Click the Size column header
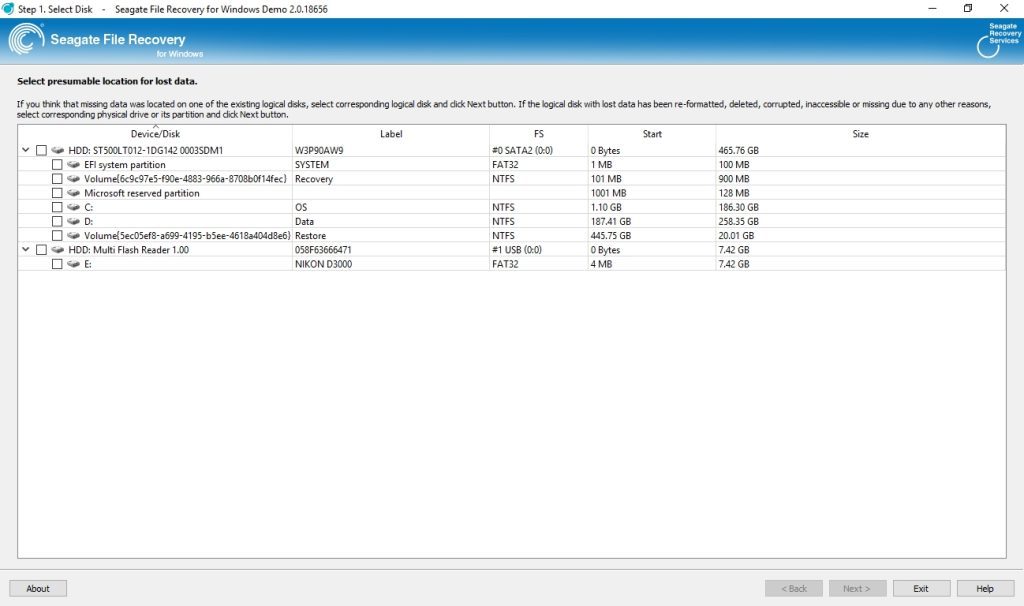Image resolution: width=1024 pixels, height=606 pixels. [860, 133]
